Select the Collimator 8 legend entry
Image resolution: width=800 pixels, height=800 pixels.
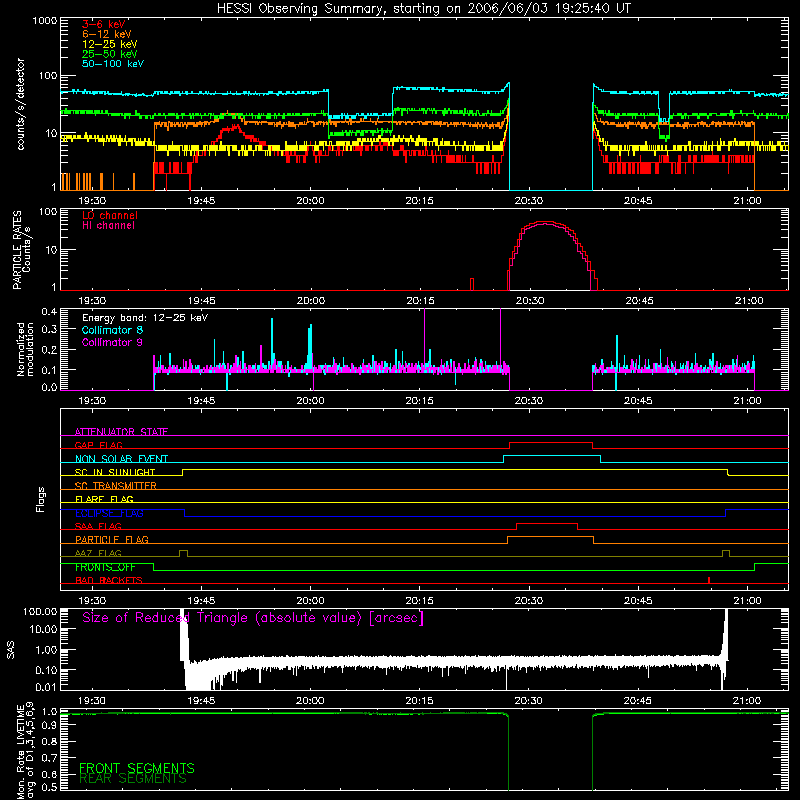pos(112,330)
